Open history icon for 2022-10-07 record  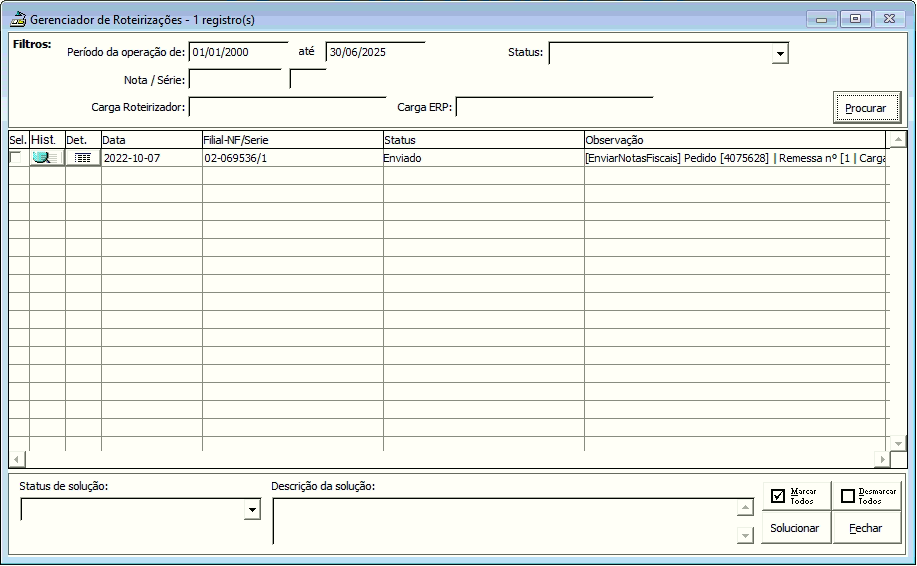click(x=47, y=158)
